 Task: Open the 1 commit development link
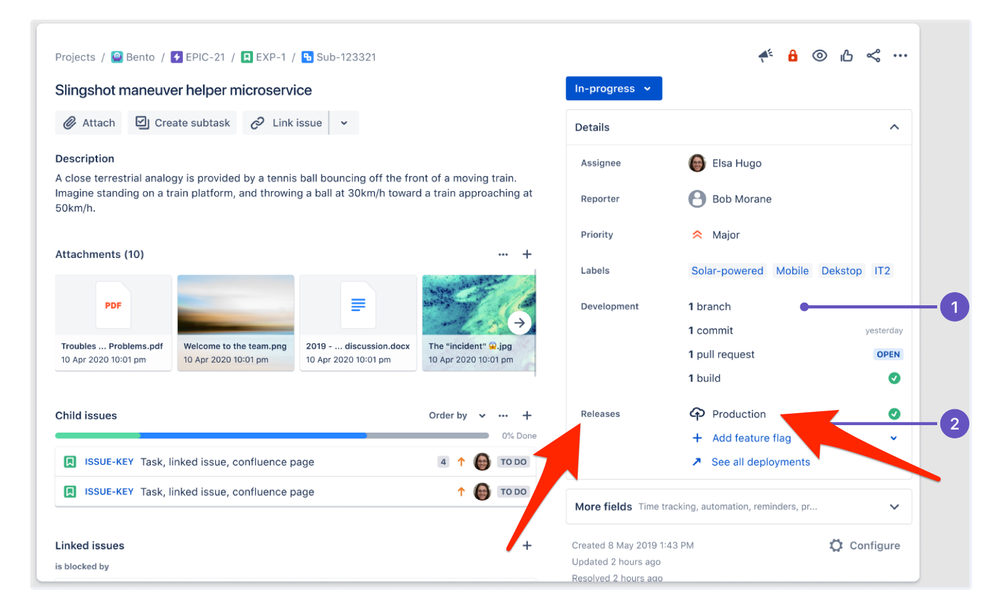710,330
